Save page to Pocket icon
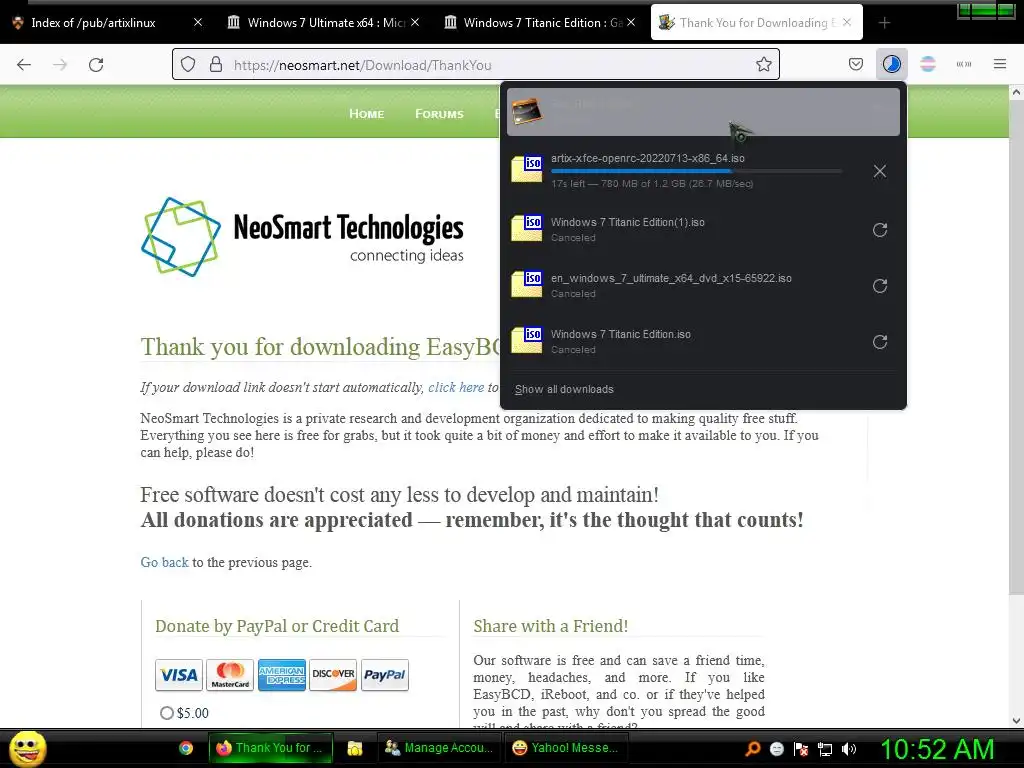The width and height of the screenshot is (1024, 768). click(x=856, y=65)
